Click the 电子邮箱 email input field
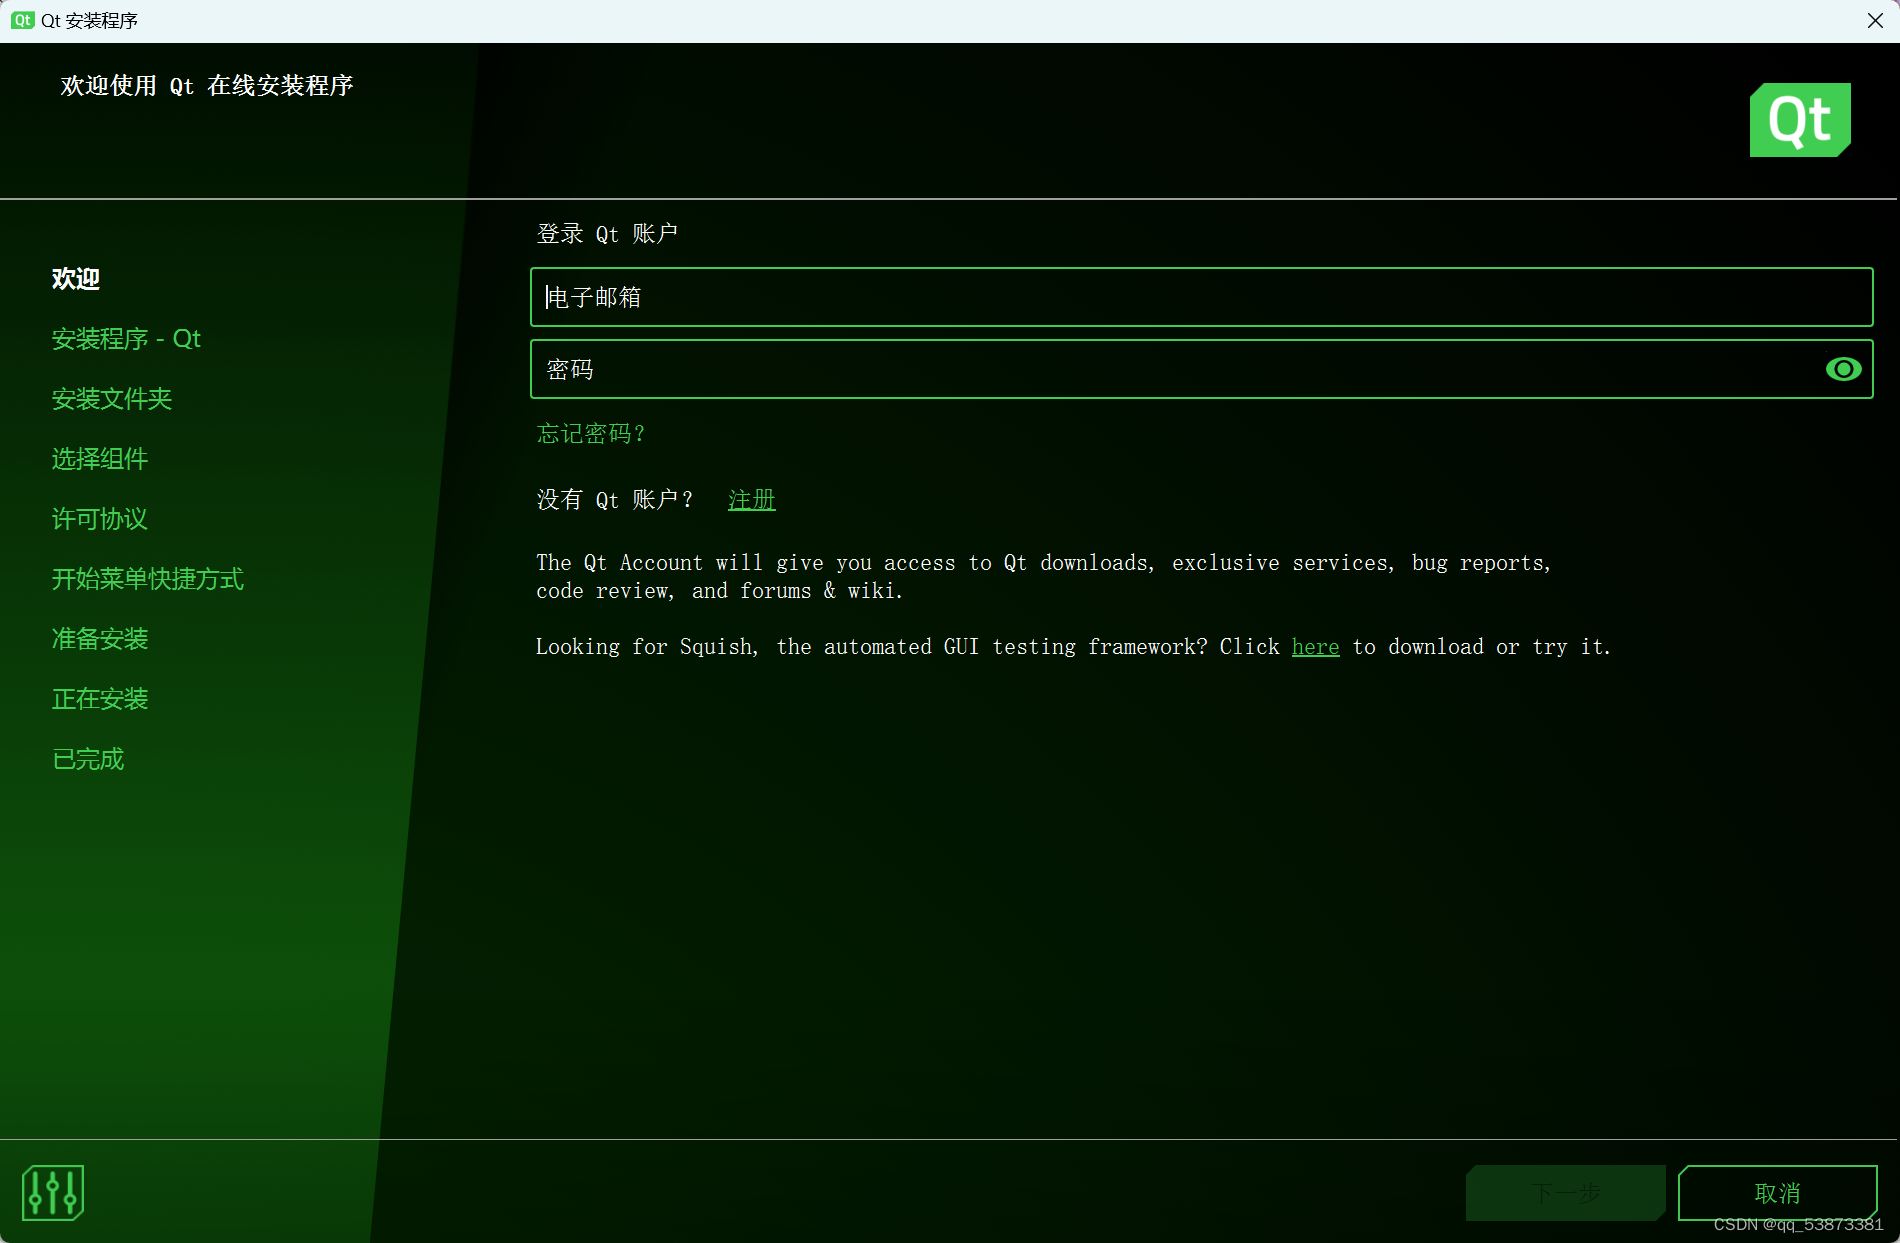The image size is (1900, 1243). (1200, 297)
